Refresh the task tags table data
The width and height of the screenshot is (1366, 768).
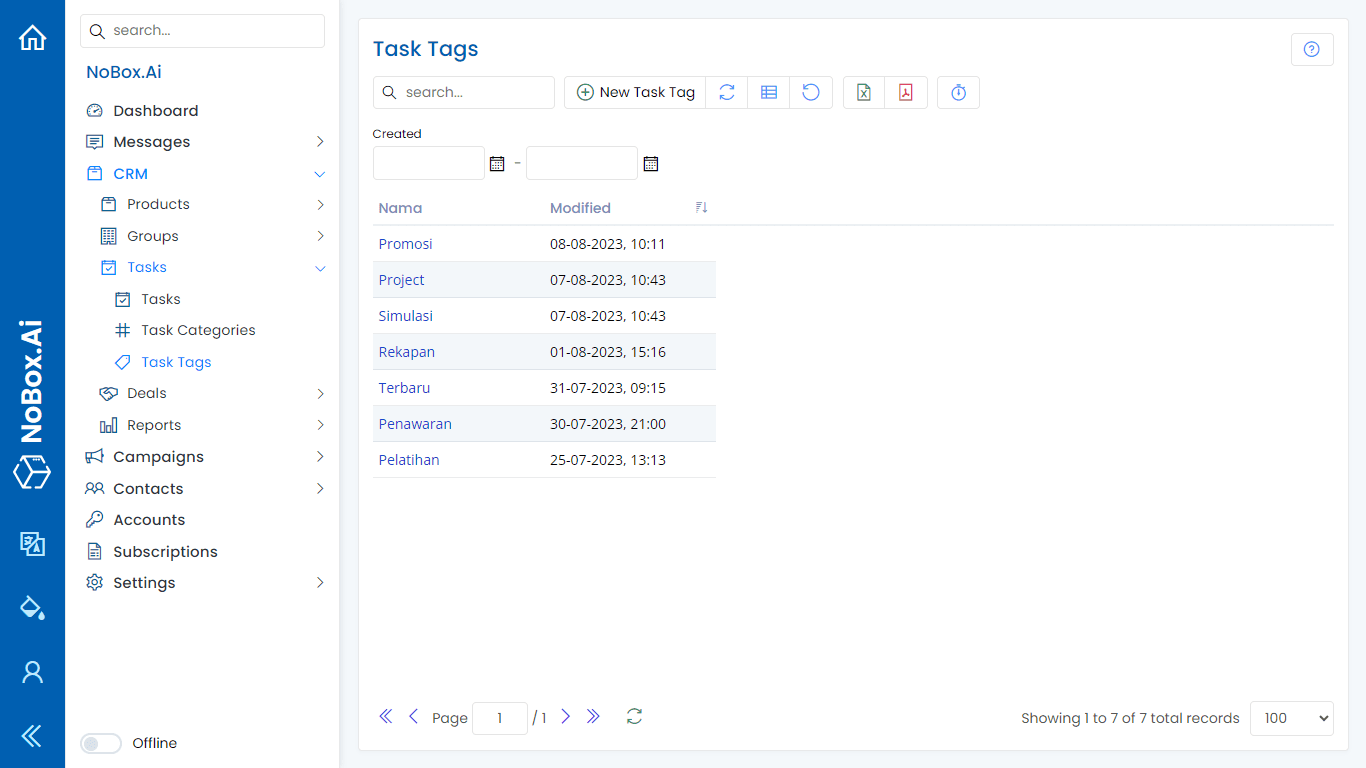pos(727,92)
